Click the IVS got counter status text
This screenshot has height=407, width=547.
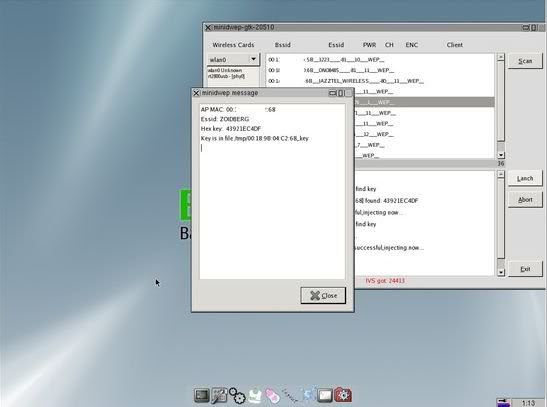pyautogui.click(x=385, y=281)
